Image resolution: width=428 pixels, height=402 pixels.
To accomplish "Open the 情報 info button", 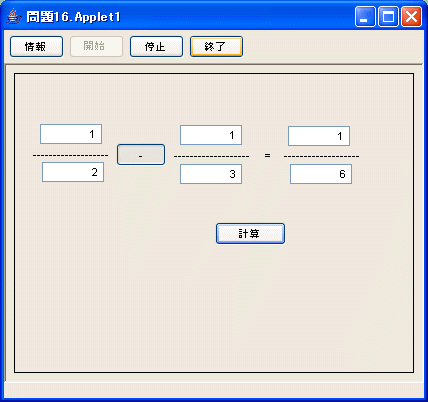I will (x=36, y=47).
